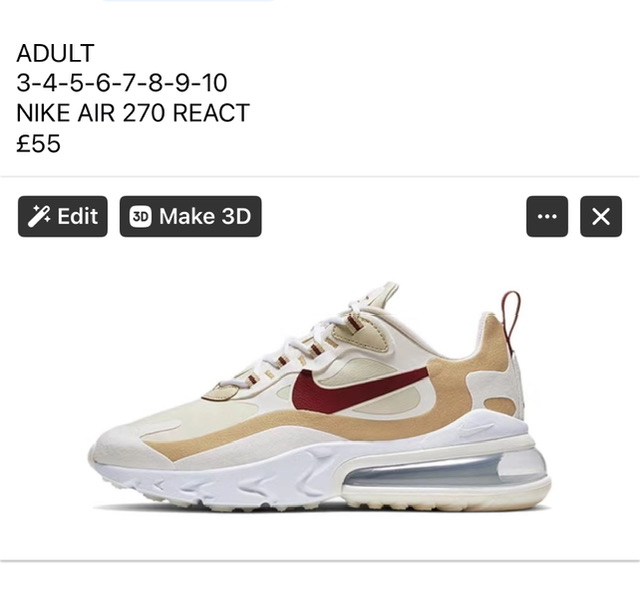This screenshot has height=594, width=640.
Task: Click the size list 3-4-5-6-7-8-9-10
Action: tap(122, 83)
